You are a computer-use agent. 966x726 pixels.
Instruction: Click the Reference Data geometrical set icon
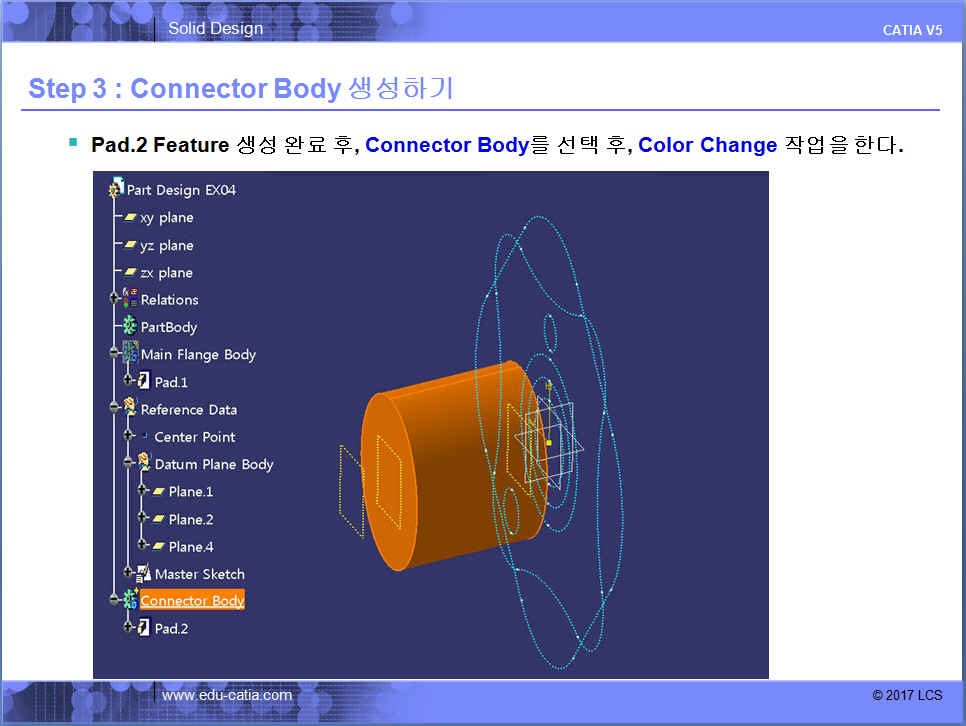(x=130, y=409)
